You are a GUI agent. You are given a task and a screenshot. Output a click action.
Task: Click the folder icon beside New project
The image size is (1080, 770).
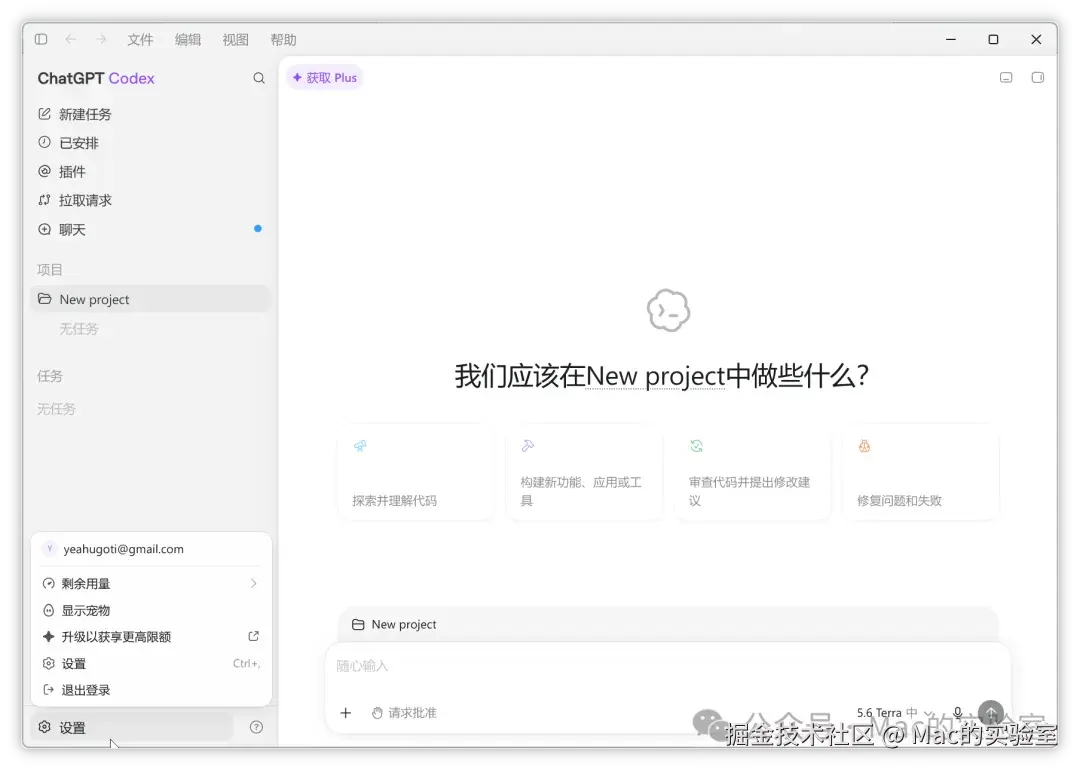tap(45, 298)
